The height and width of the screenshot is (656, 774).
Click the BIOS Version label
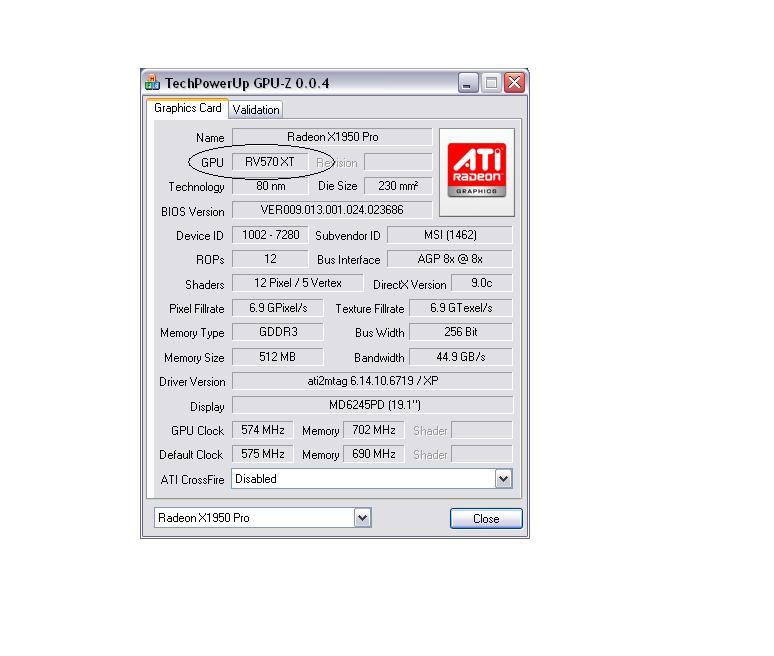pyautogui.click(x=193, y=211)
